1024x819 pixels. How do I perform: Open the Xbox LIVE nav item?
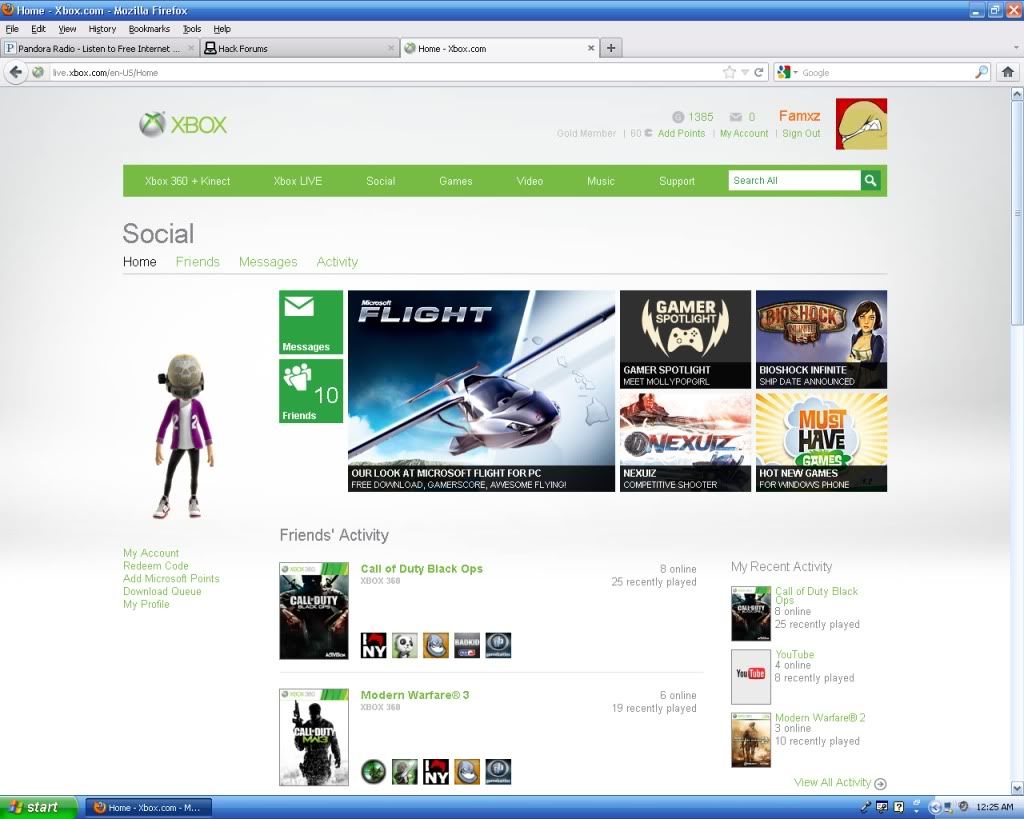[298, 181]
